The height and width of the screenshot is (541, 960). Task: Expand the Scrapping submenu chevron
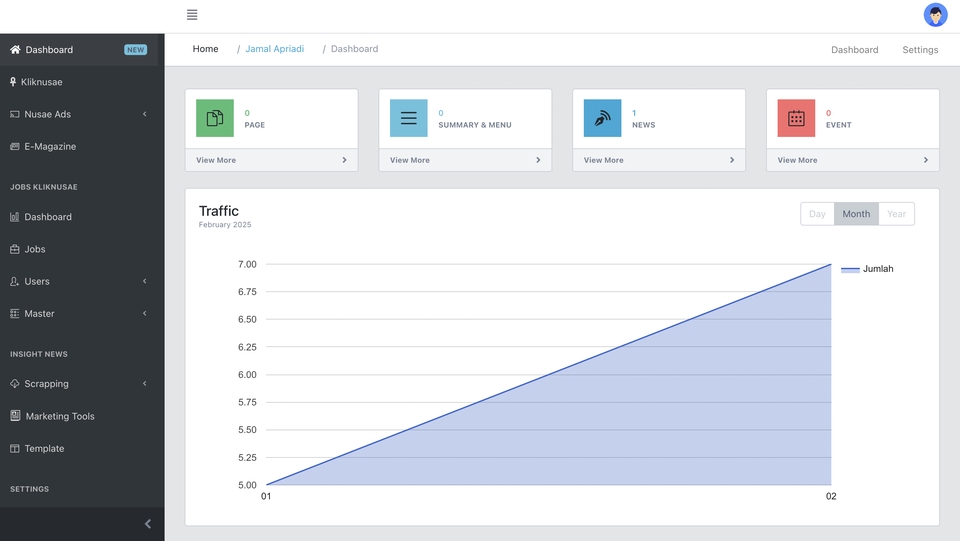click(x=144, y=384)
